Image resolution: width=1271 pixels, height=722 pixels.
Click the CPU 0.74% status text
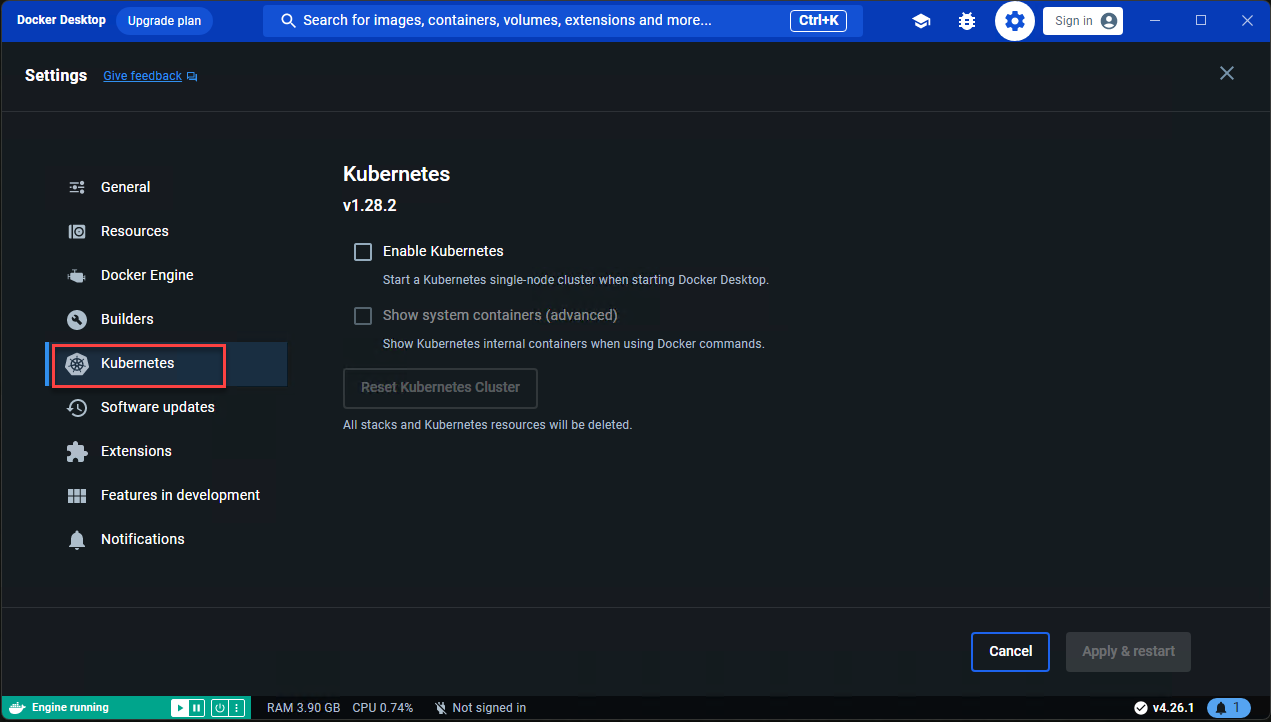[x=383, y=708]
